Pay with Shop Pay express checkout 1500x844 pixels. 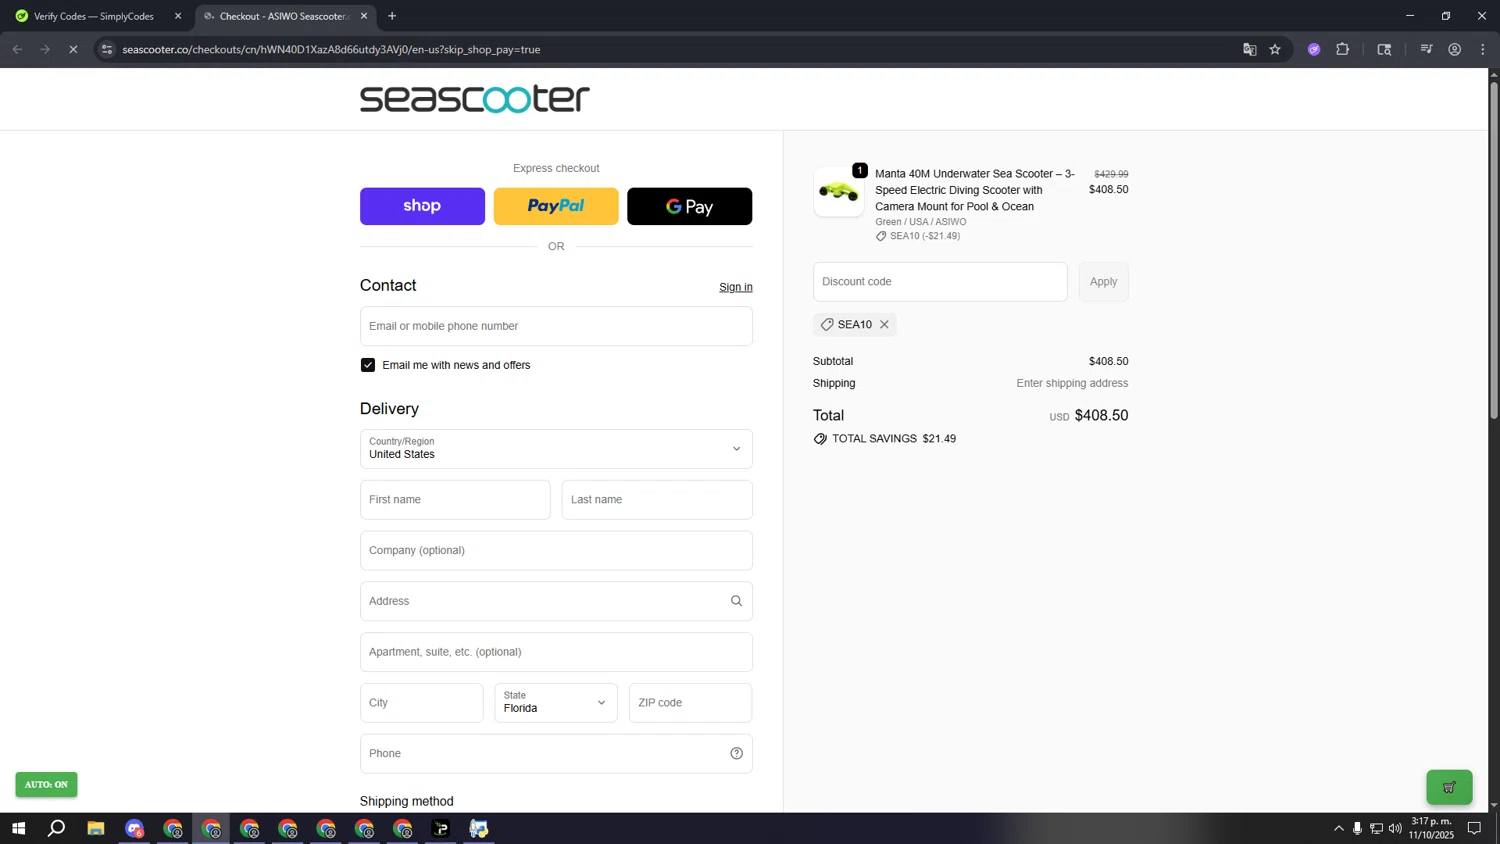point(422,206)
